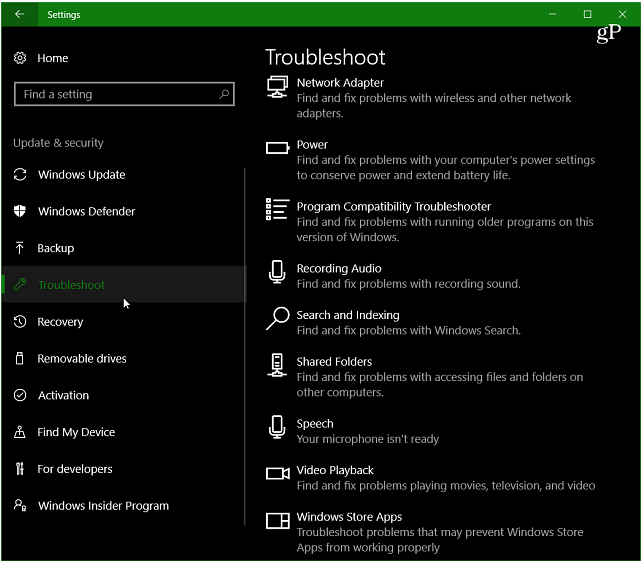Click the Speech microphone icon

277,427
